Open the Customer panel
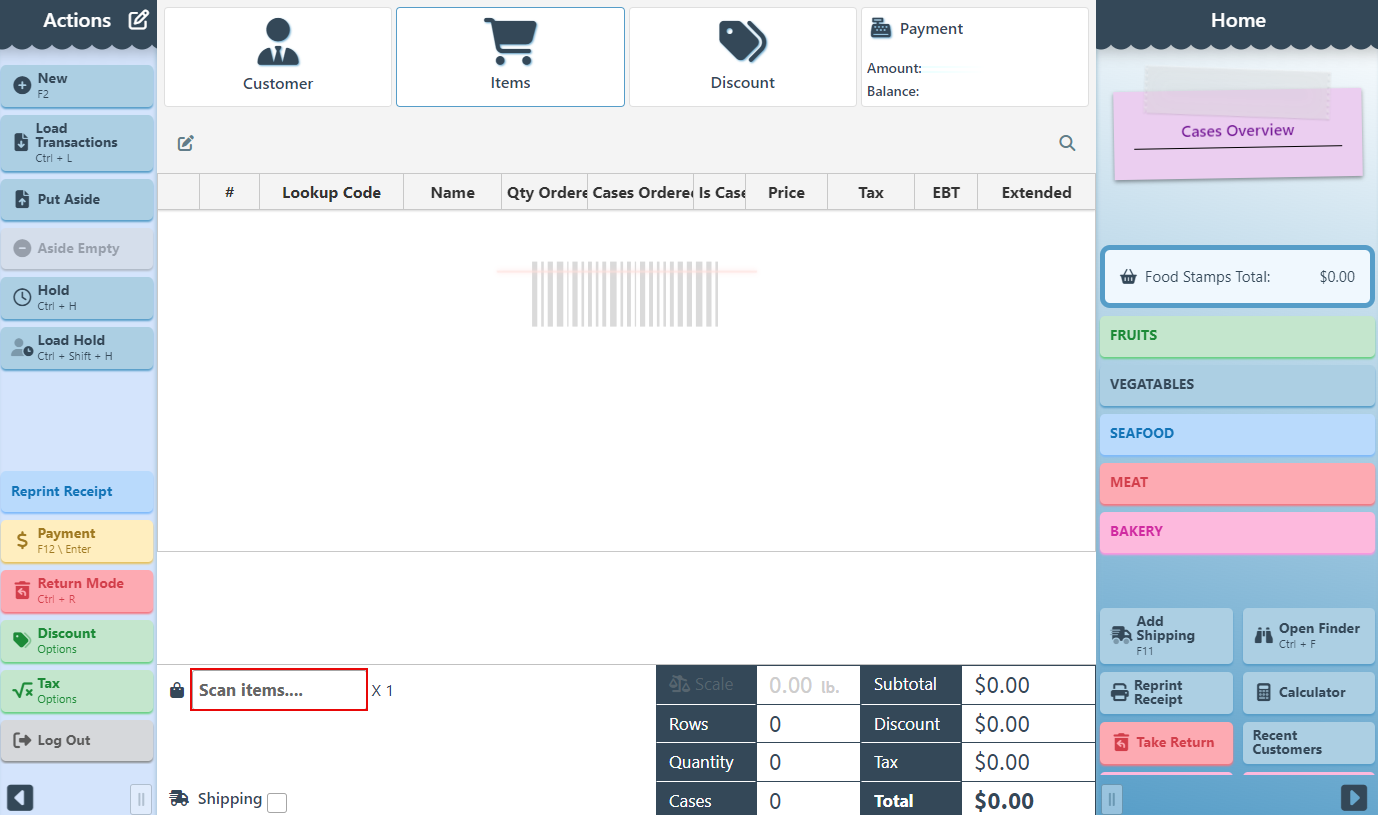Image resolution: width=1378 pixels, height=815 pixels. [278, 57]
